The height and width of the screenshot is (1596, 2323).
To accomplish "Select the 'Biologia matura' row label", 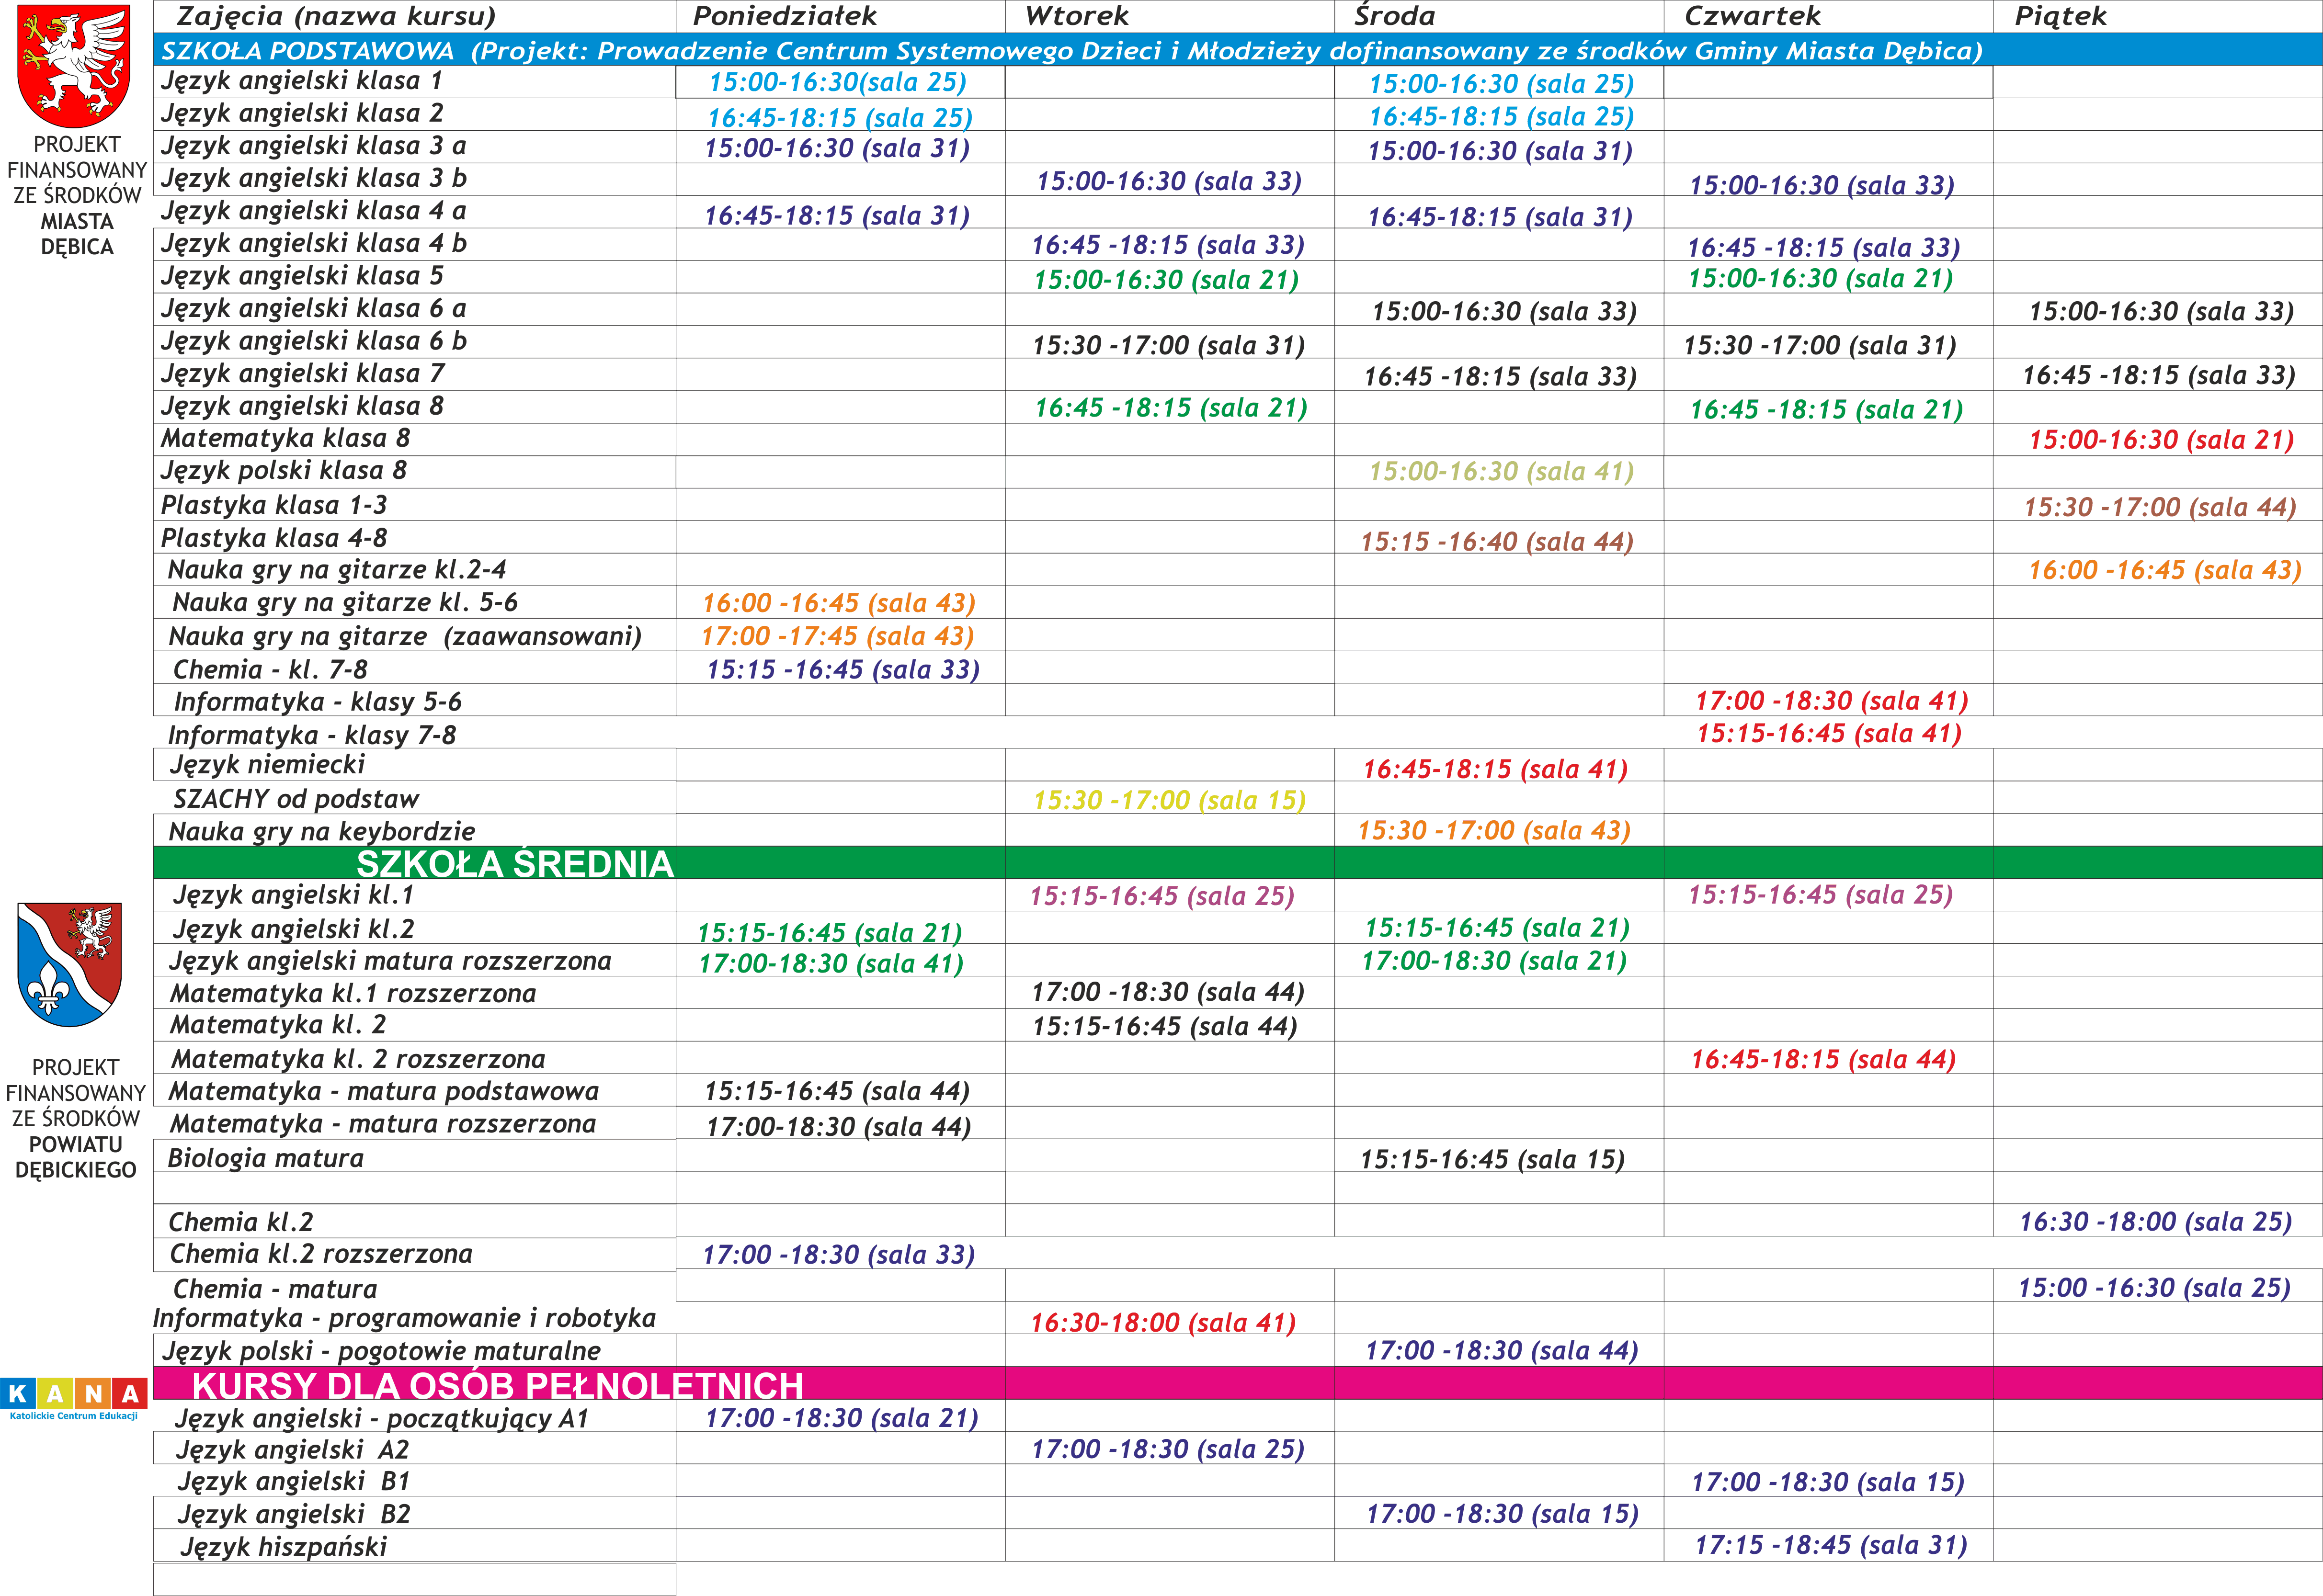I will (x=265, y=1159).
